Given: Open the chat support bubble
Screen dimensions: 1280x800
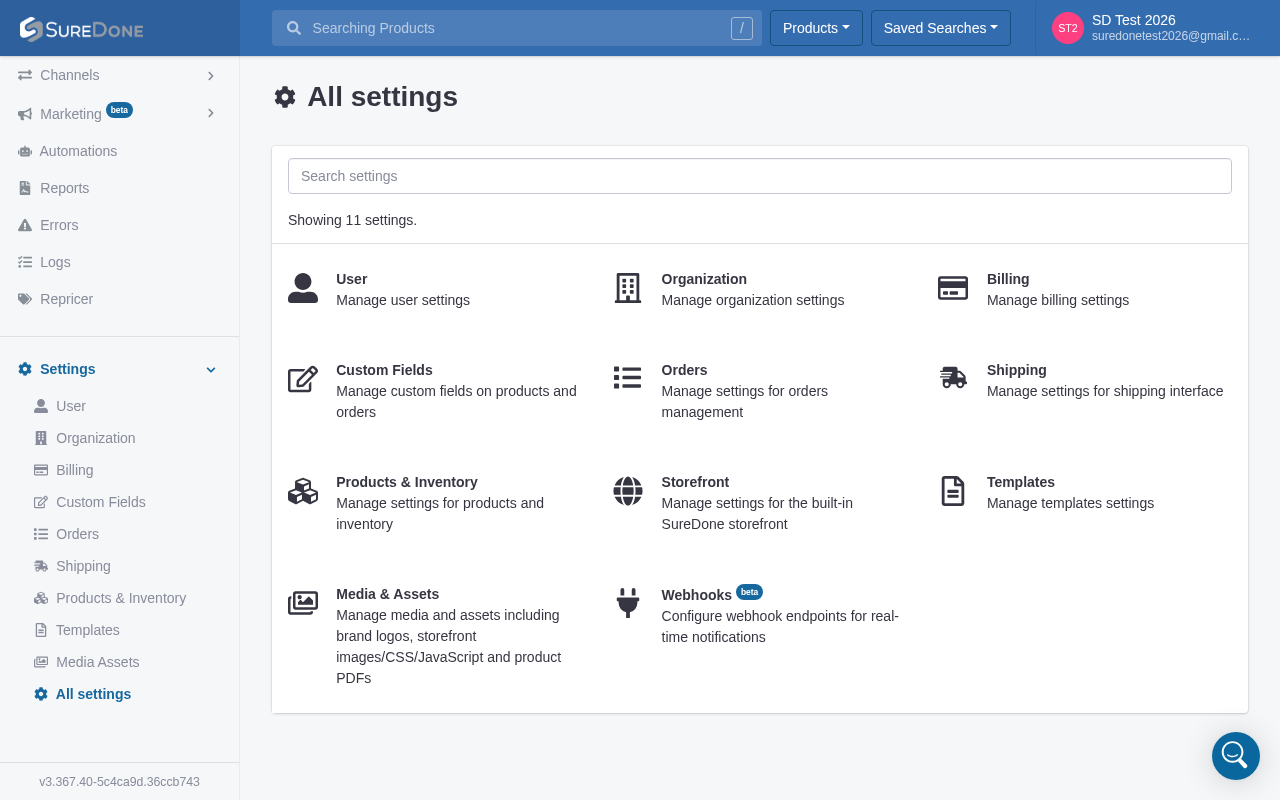Looking at the screenshot, I should (x=1236, y=756).
